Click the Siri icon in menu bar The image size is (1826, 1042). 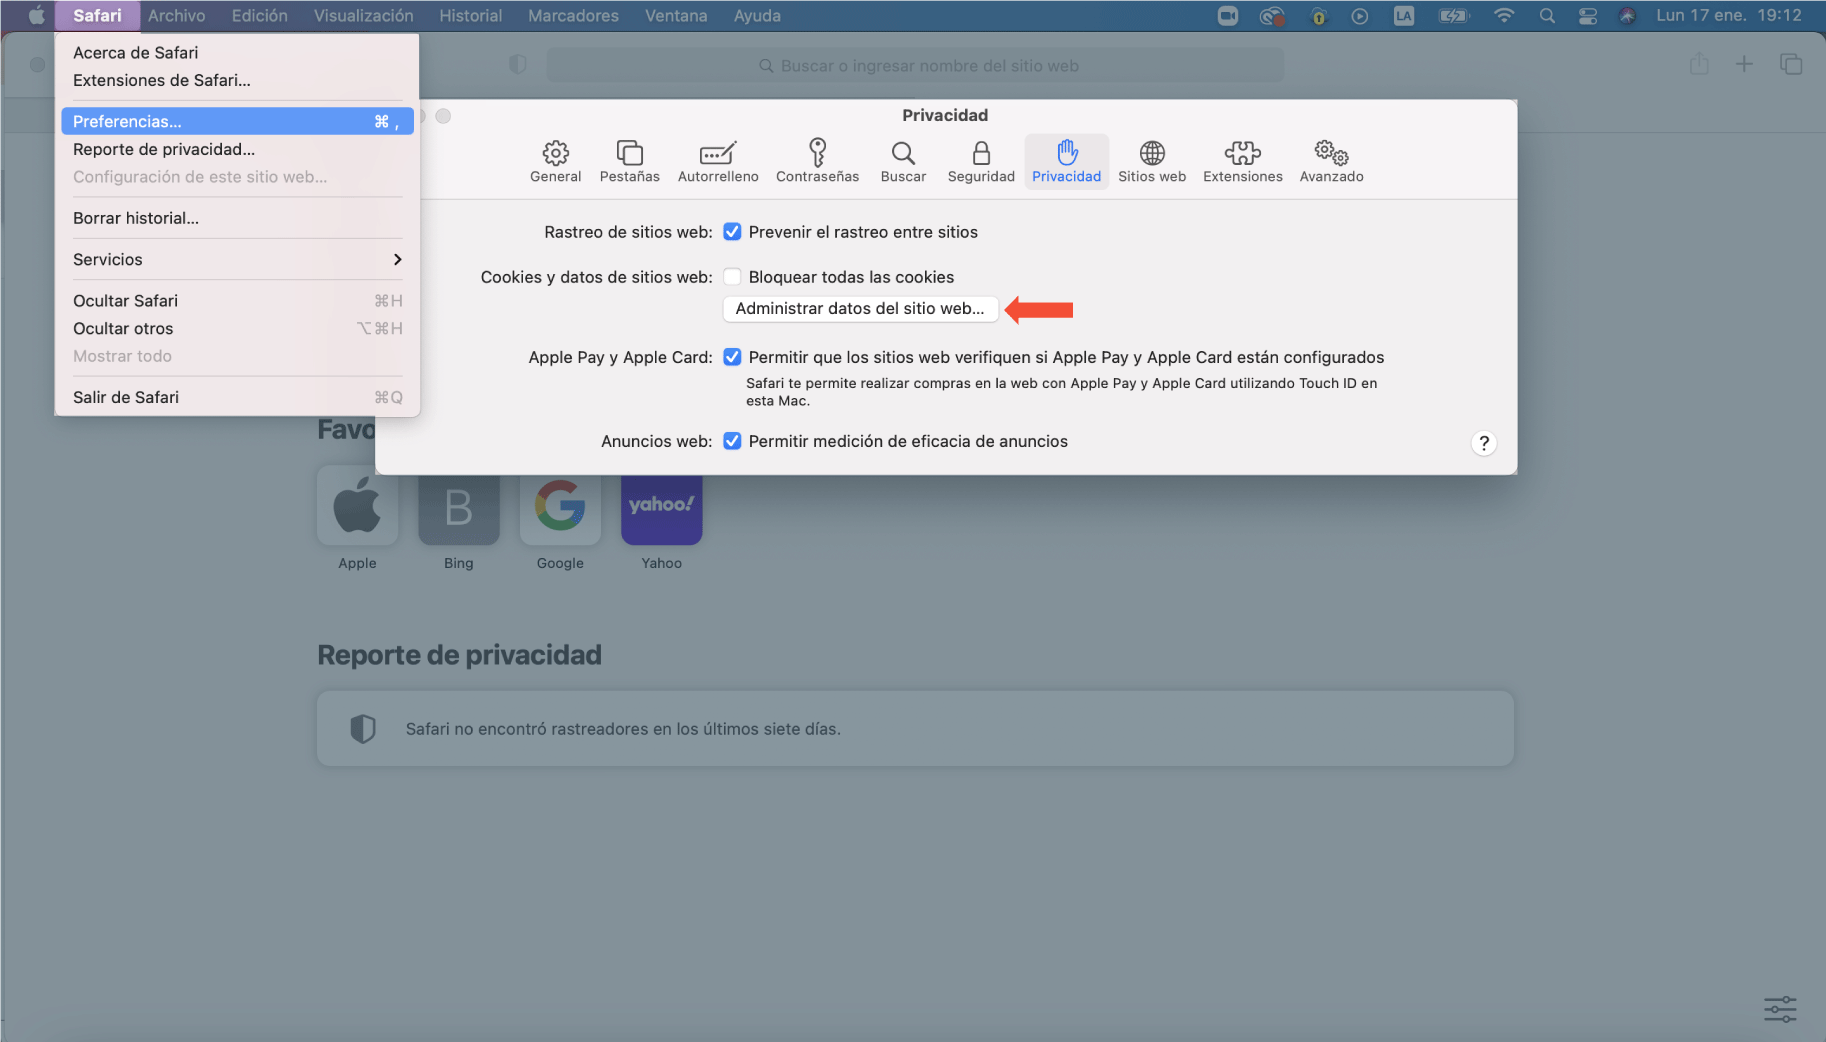click(x=1627, y=16)
